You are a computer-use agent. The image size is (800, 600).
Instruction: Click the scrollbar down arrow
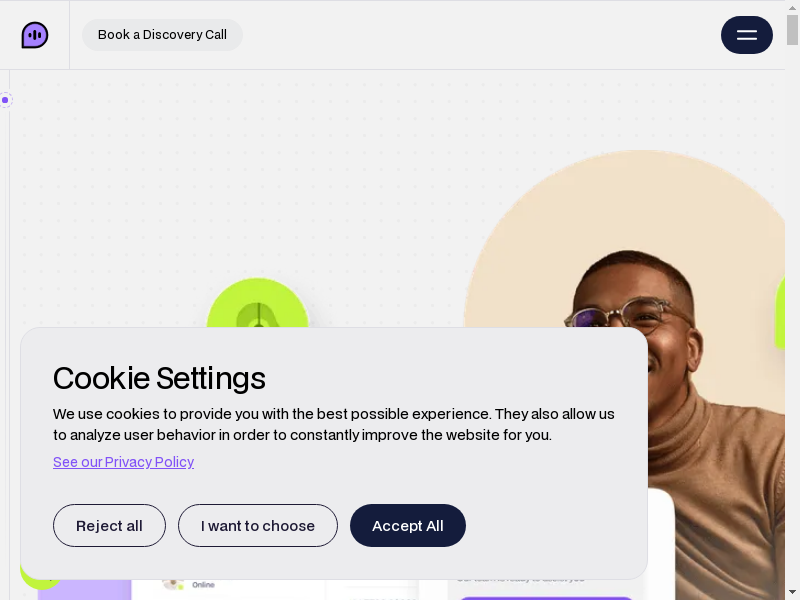pos(792,591)
